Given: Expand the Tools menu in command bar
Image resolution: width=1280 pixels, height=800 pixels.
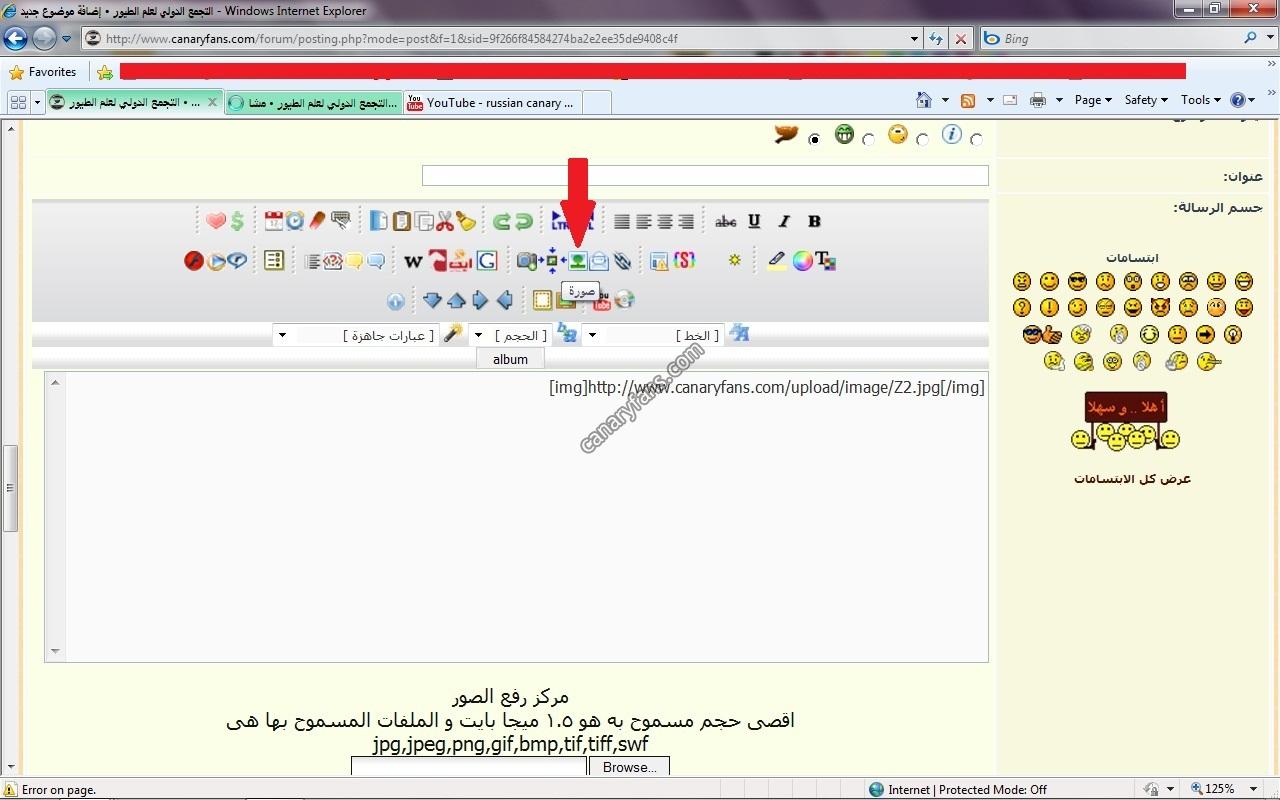Looking at the screenshot, I should 1201,100.
